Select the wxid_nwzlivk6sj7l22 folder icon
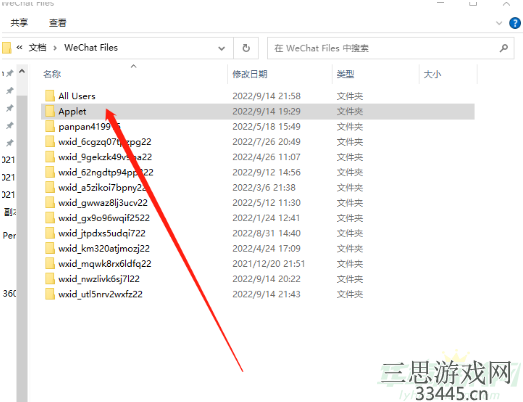The image size is (523, 402). [x=50, y=279]
